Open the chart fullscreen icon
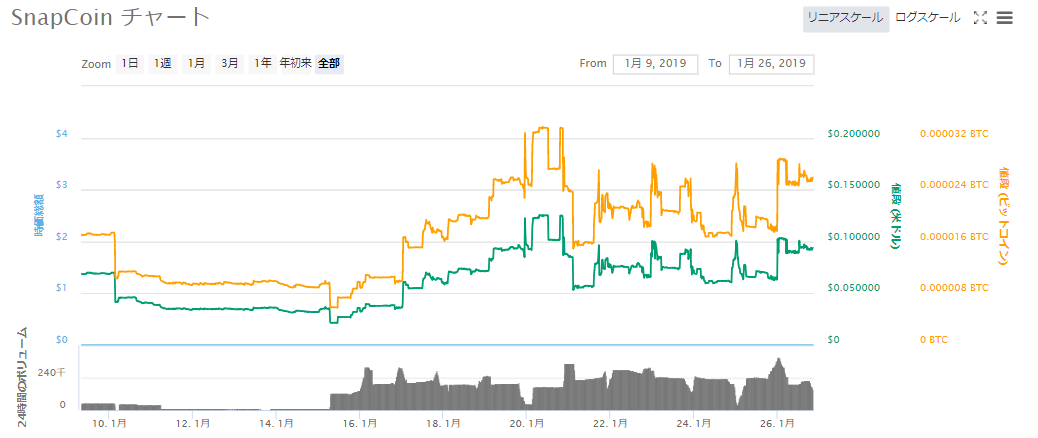The height and width of the screenshot is (438, 1038). point(980,18)
